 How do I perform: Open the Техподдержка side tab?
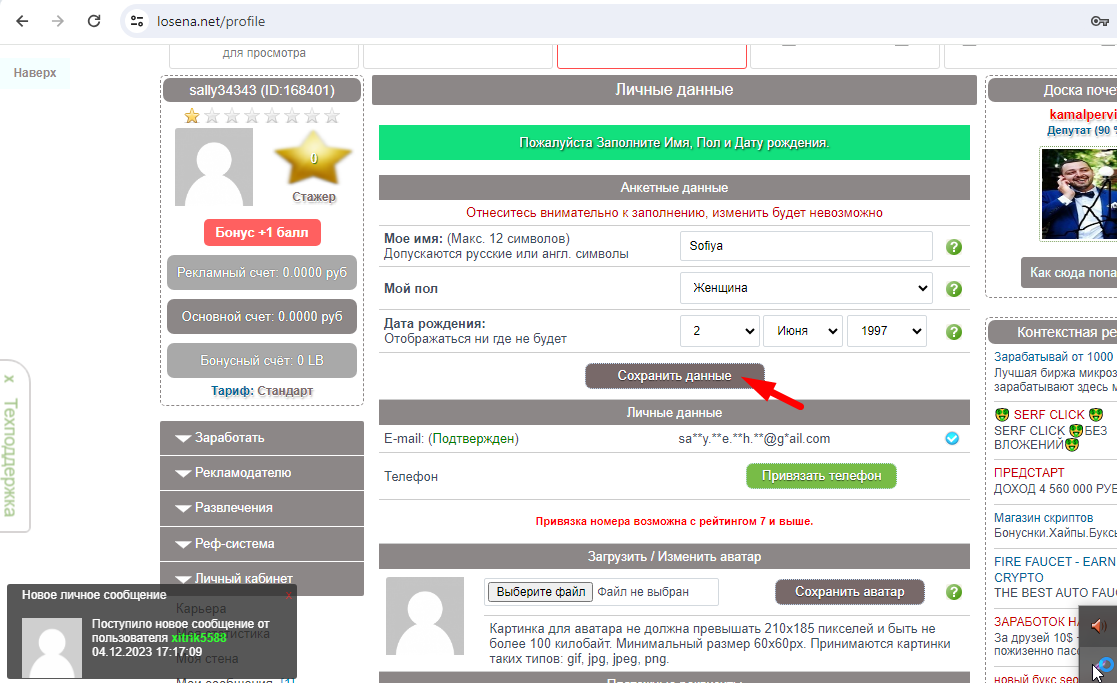[11, 457]
